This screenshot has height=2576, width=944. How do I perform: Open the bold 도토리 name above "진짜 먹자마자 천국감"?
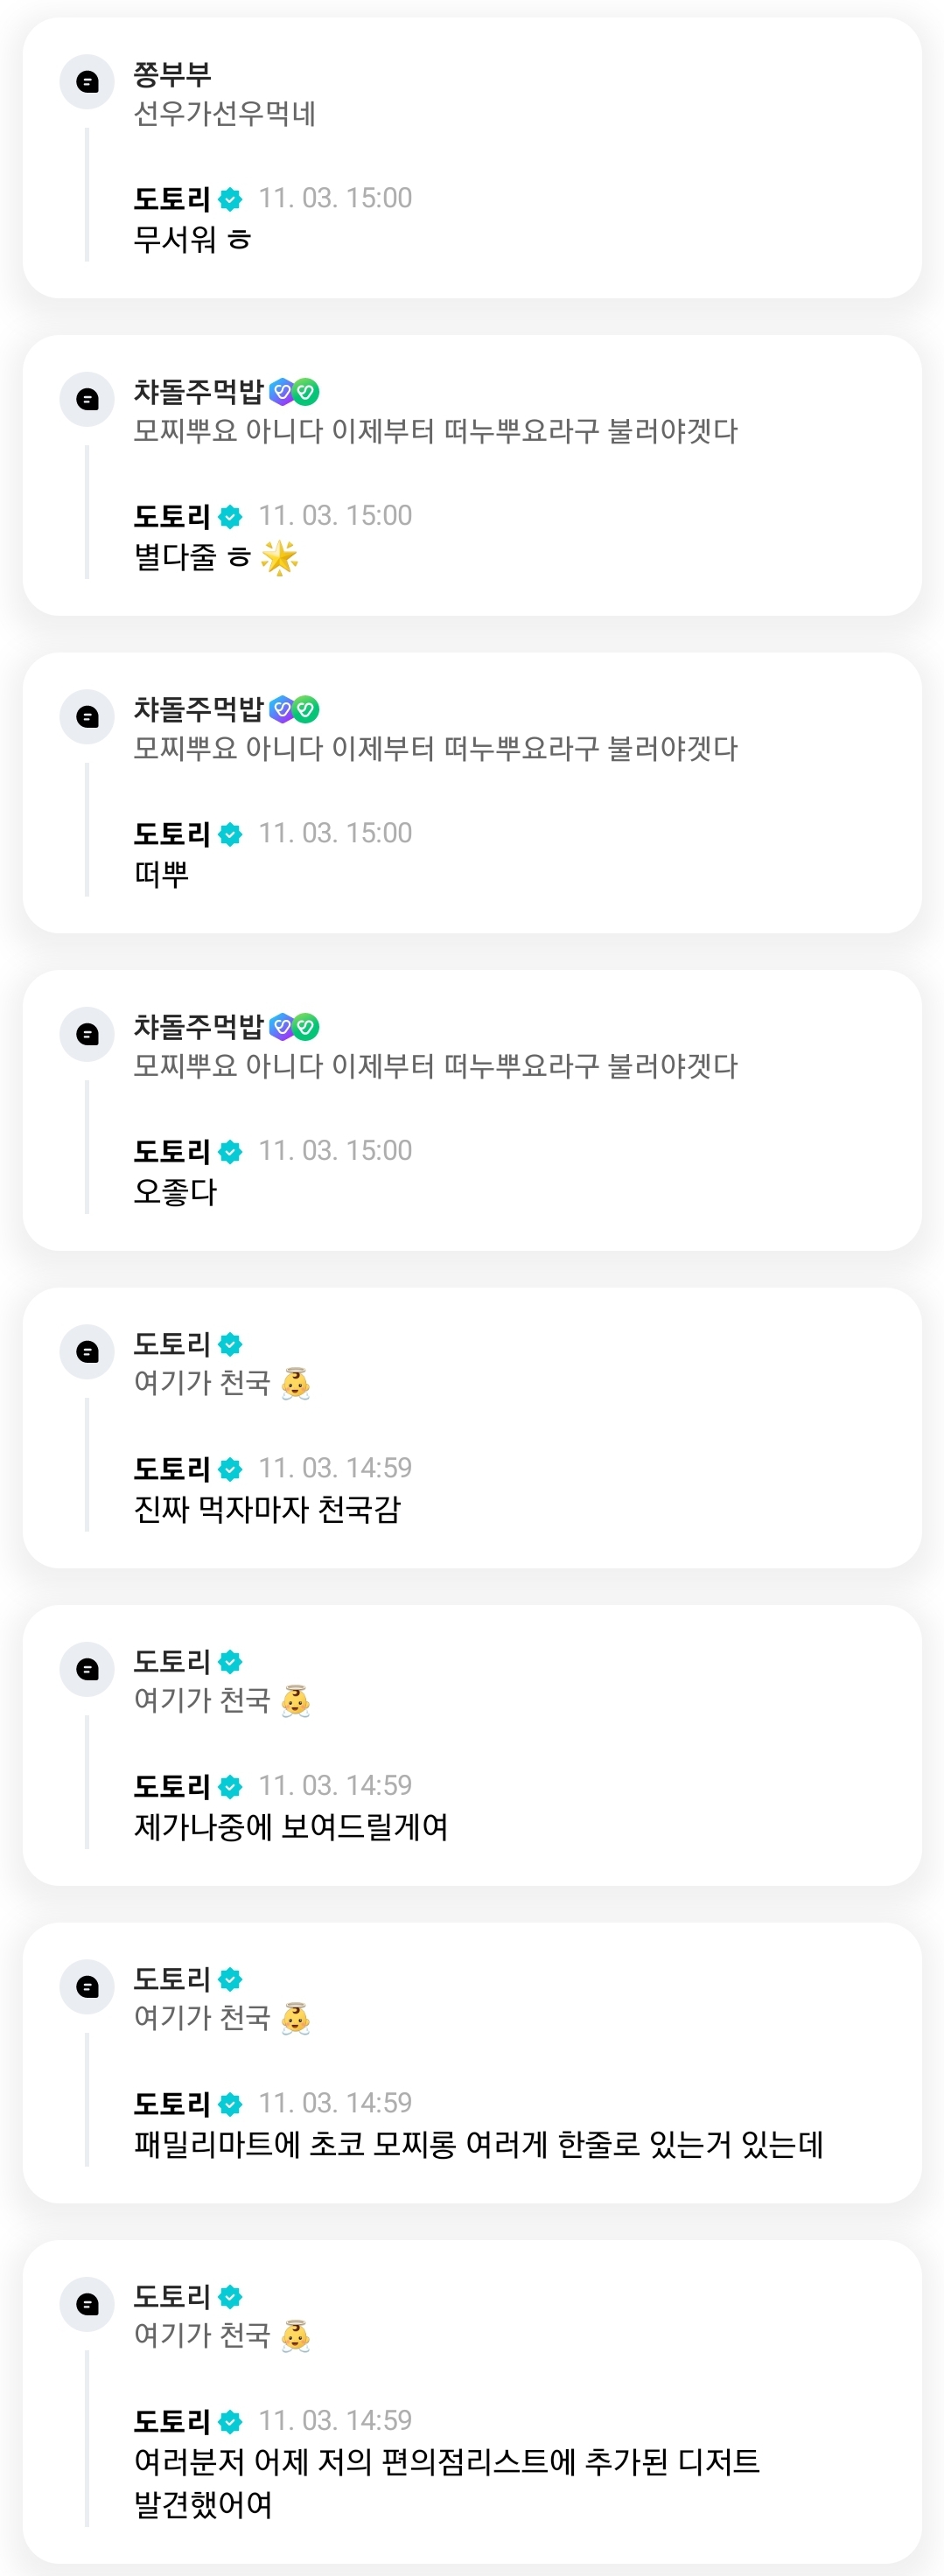172,1468
